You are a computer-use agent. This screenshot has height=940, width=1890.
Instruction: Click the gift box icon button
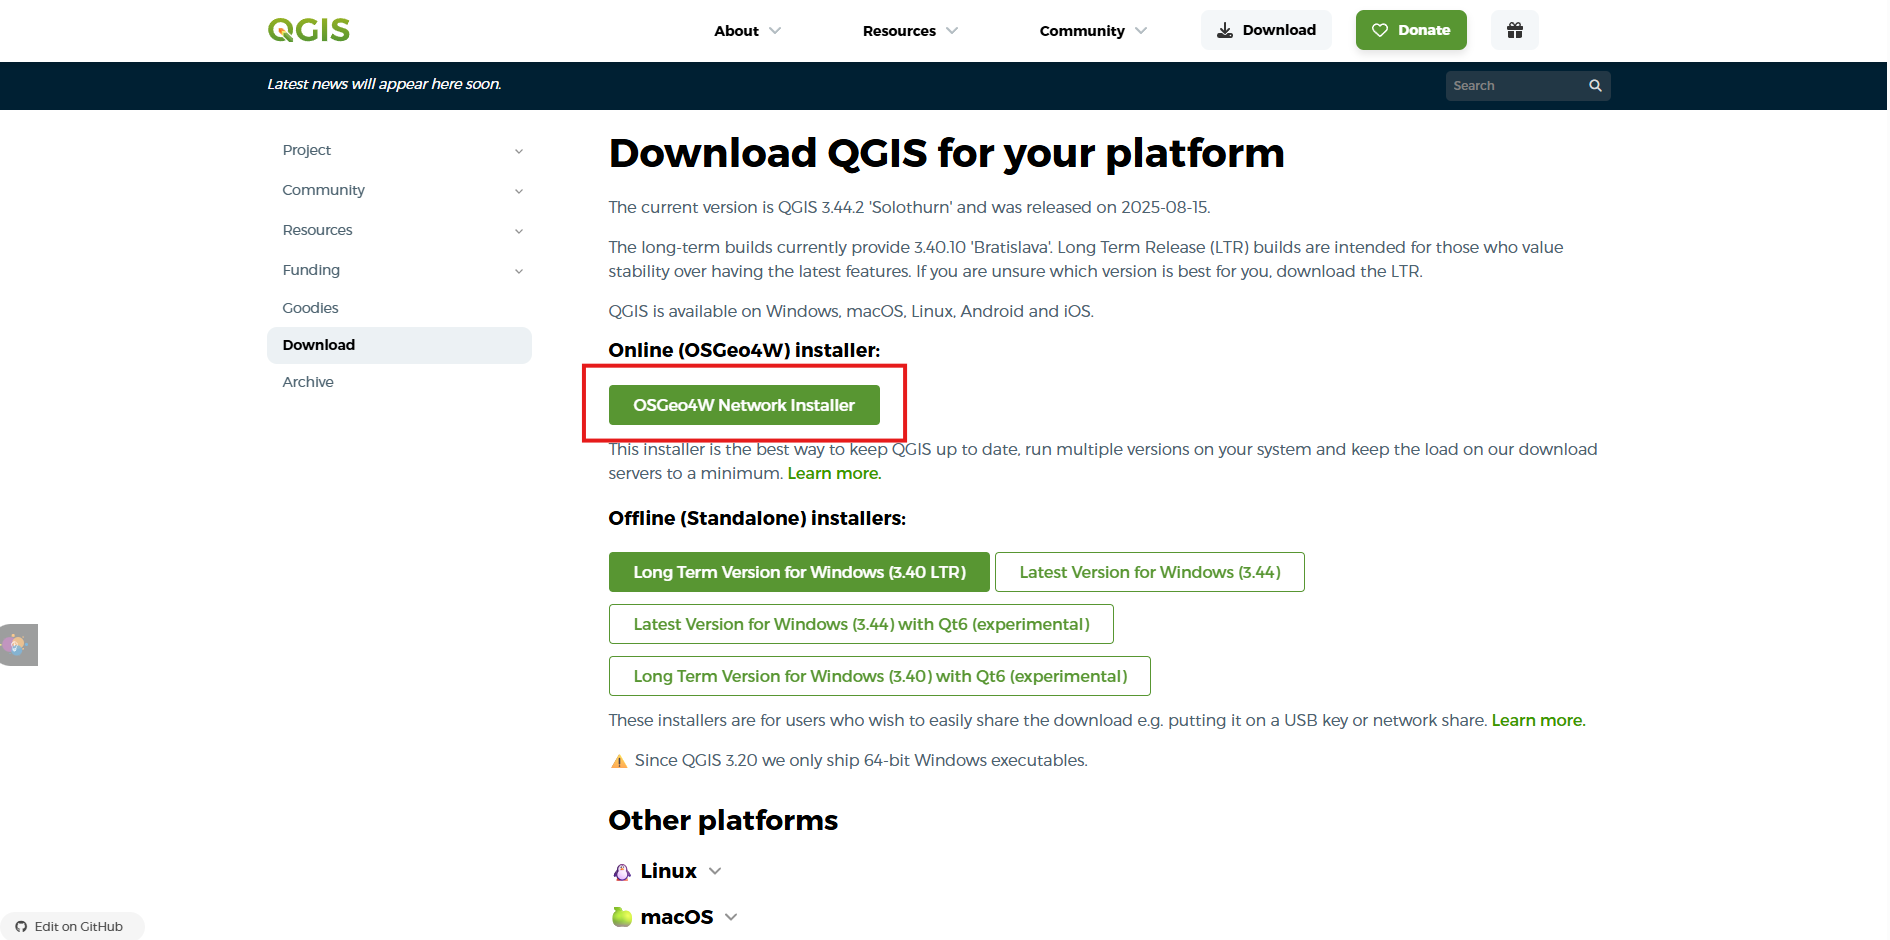pos(1515,30)
